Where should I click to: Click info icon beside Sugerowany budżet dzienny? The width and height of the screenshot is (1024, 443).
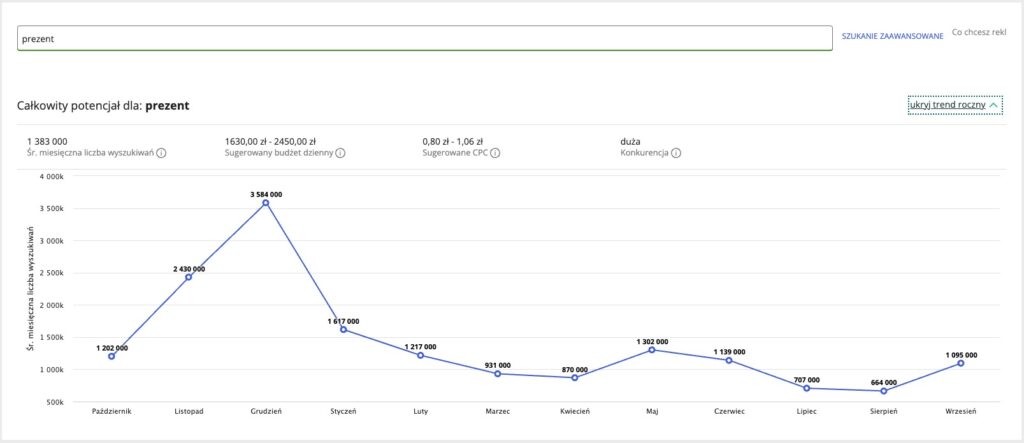[x=340, y=153]
